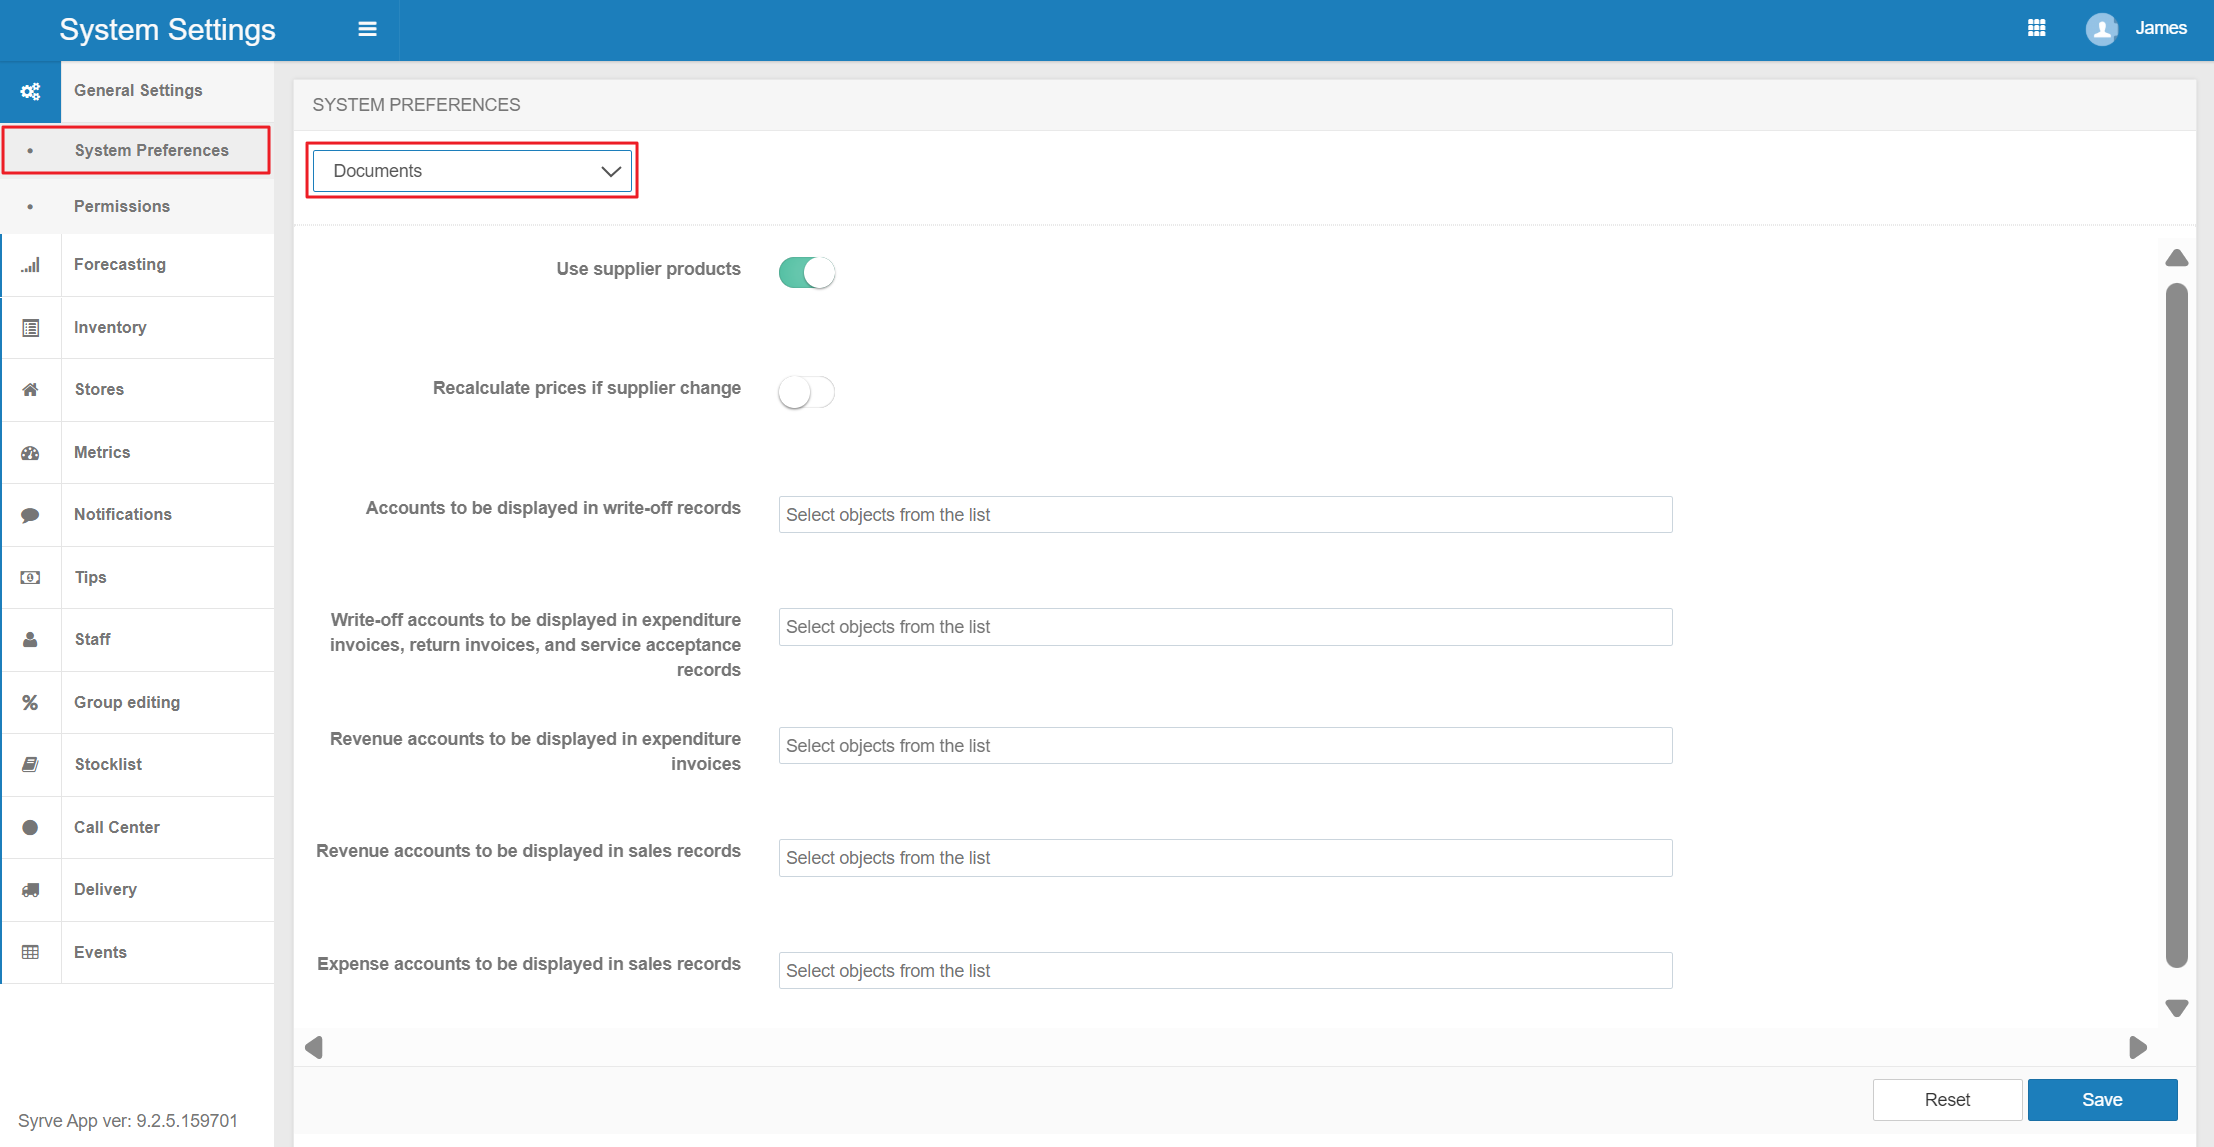Click the General Settings gears icon
Viewport: 2214px width, 1147px height.
click(30, 91)
